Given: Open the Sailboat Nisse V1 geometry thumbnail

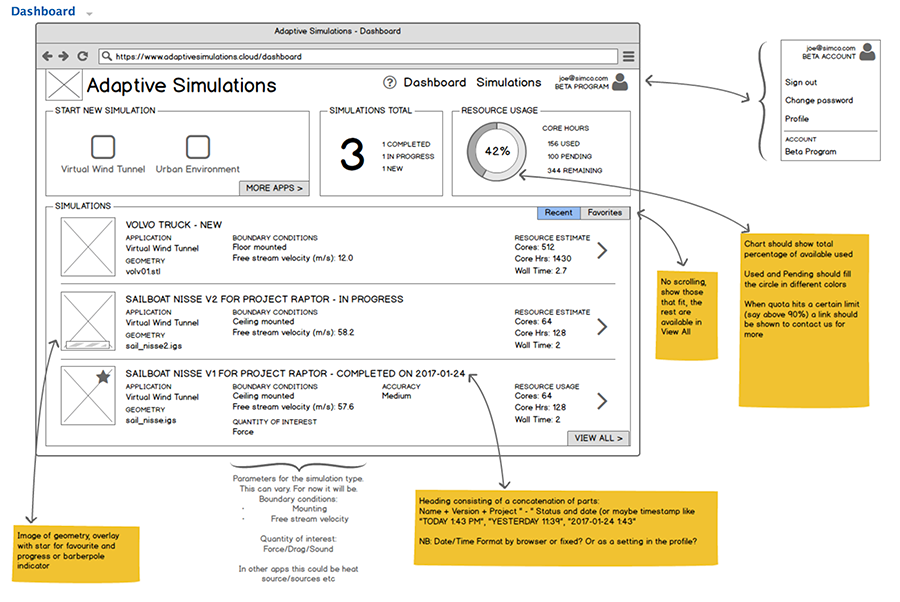Looking at the screenshot, I should 88,396.
